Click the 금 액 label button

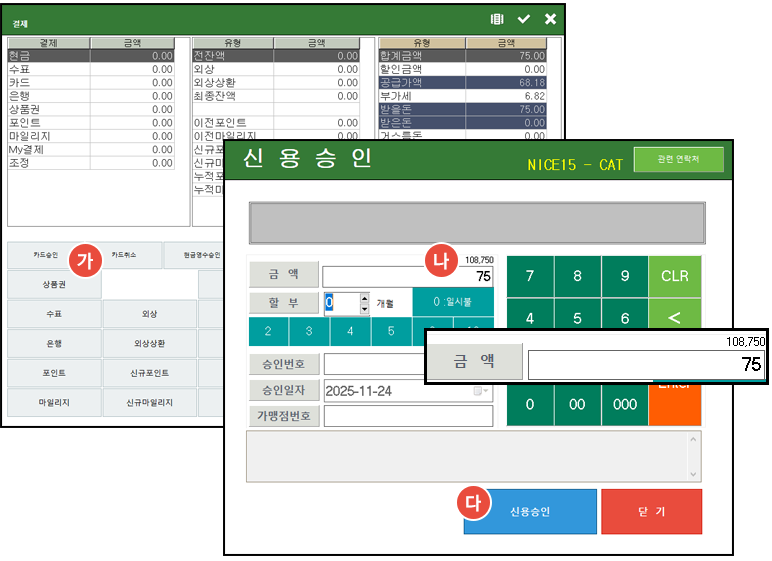[x=284, y=274]
